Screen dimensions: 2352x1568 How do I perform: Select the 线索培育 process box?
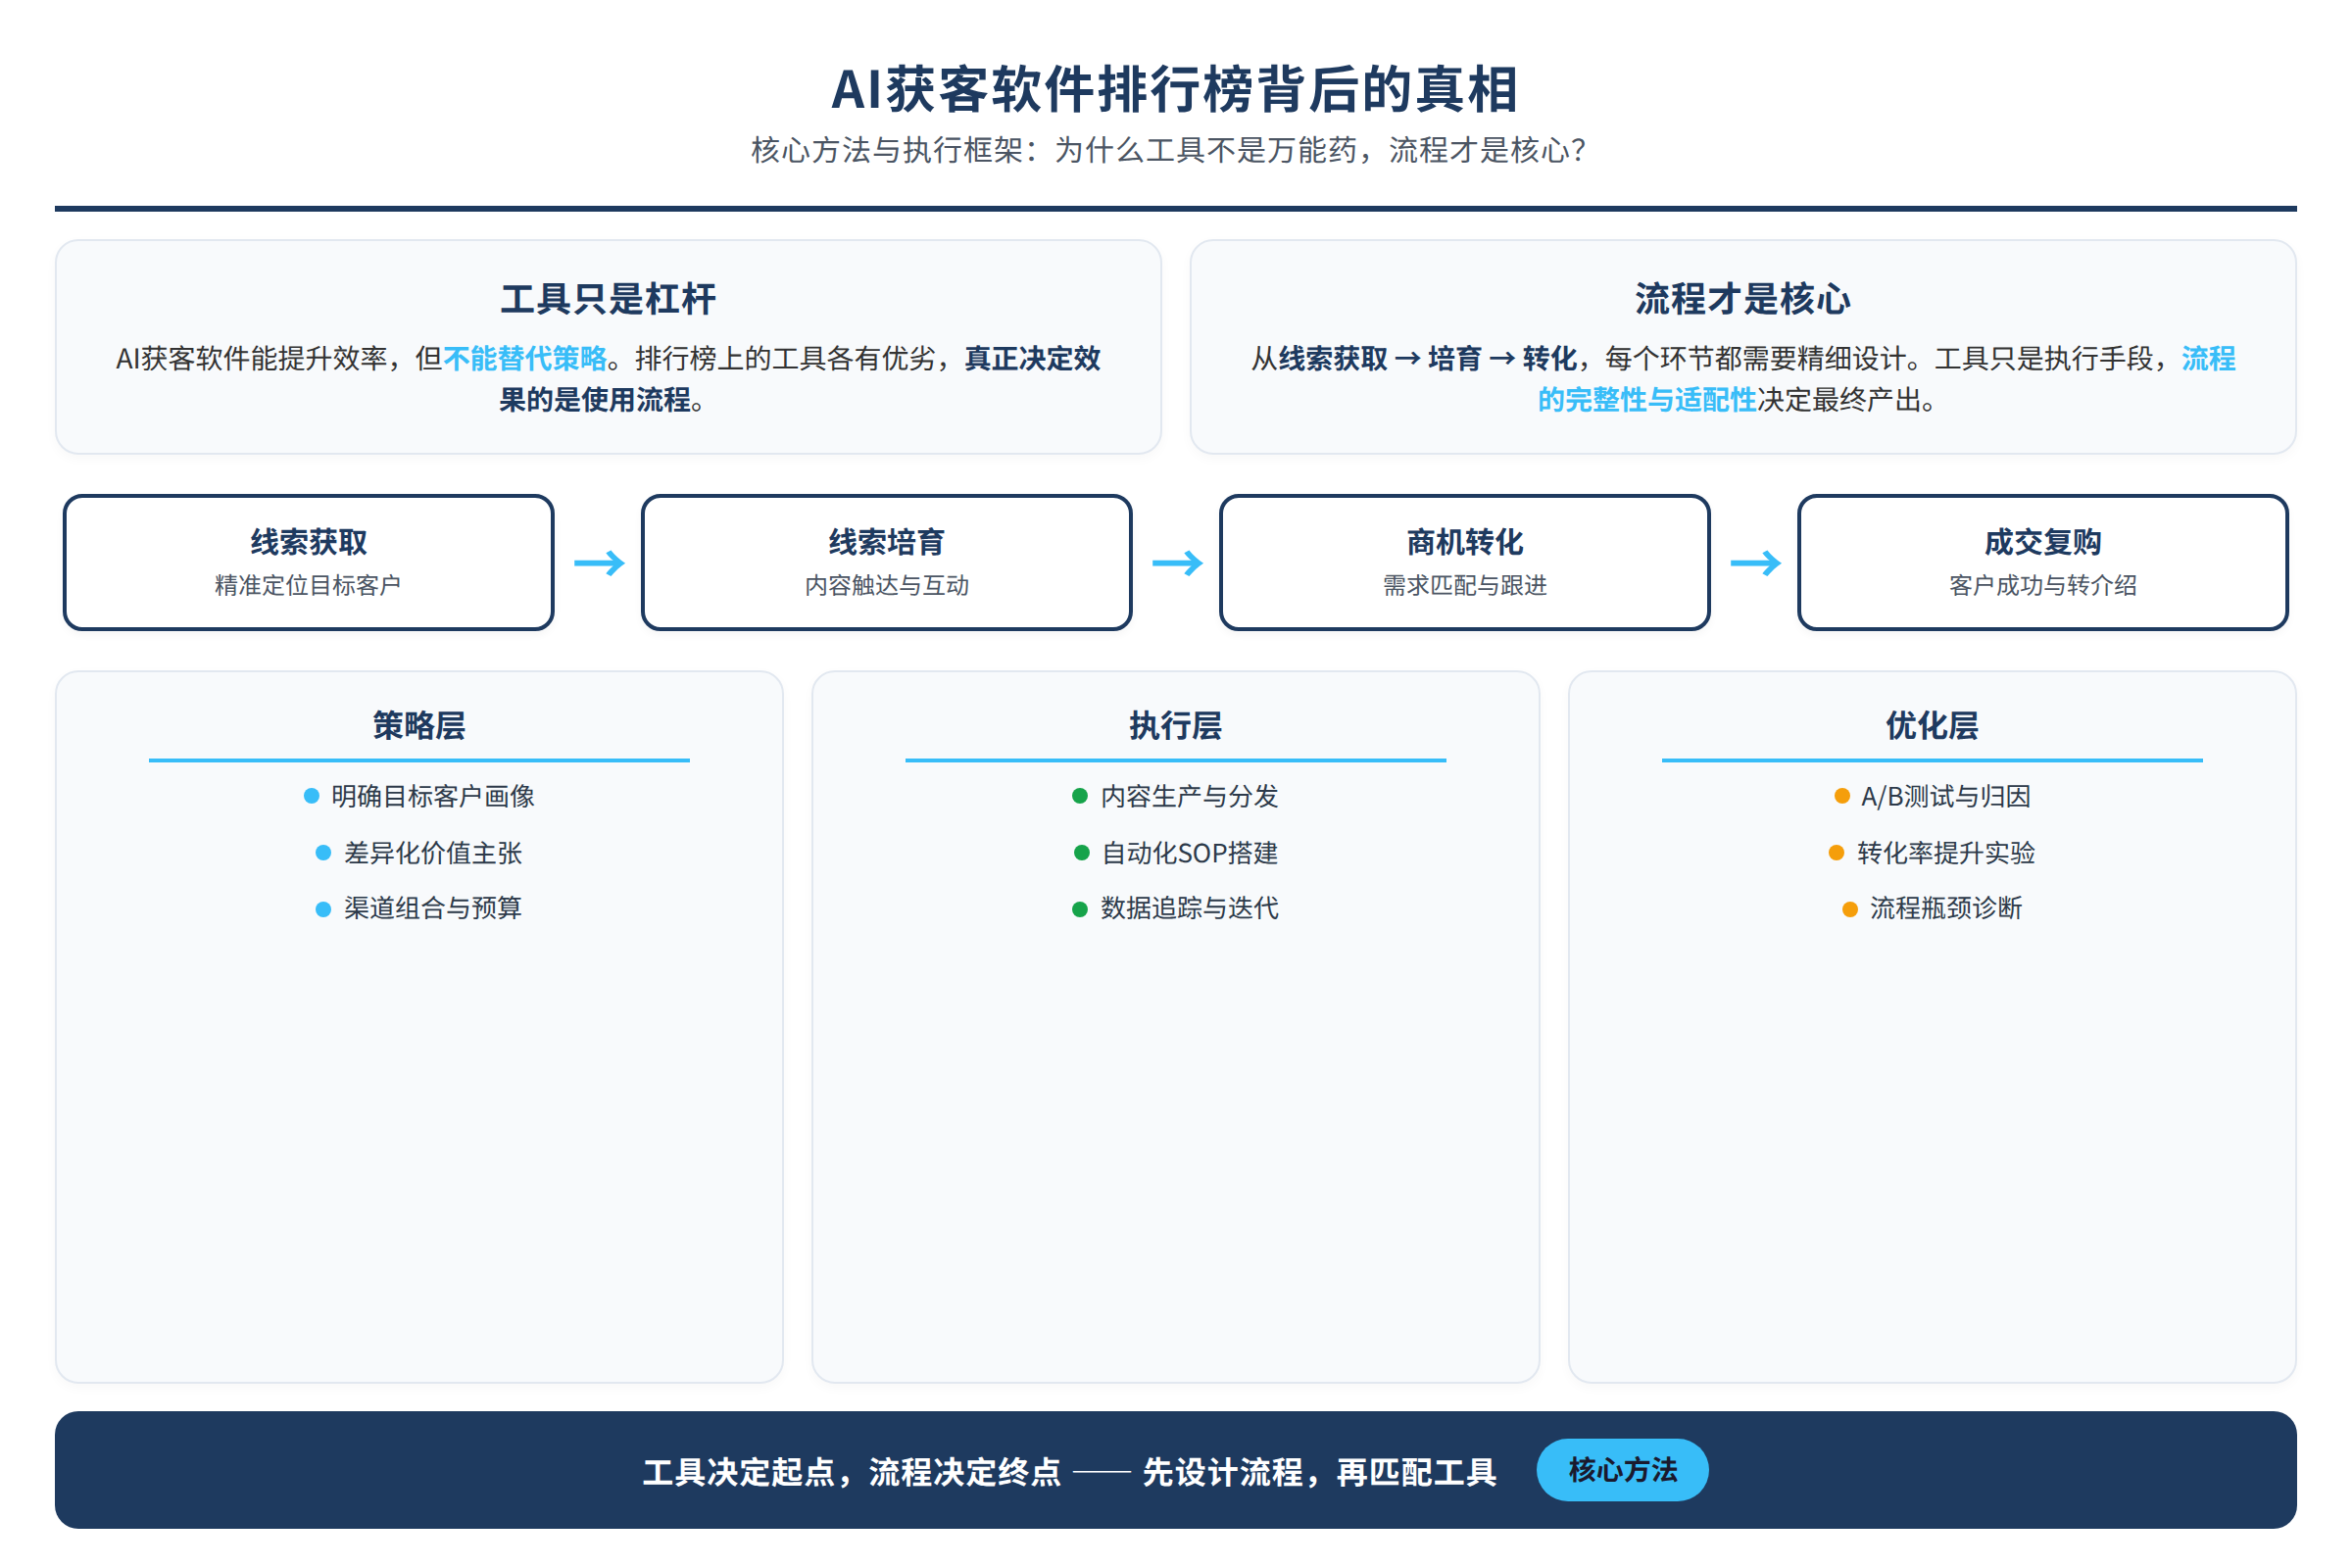click(x=886, y=562)
